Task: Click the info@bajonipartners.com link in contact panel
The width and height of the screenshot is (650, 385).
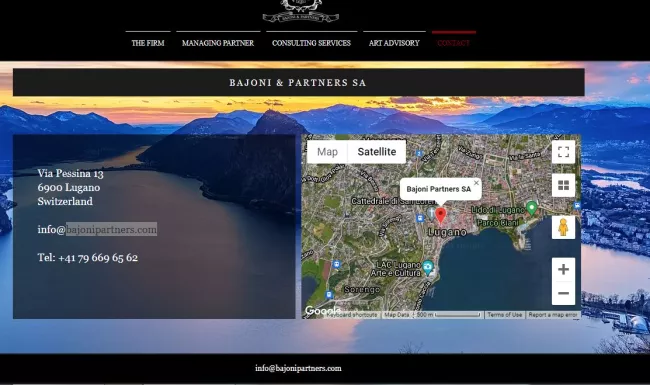Action: (x=97, y=230)
